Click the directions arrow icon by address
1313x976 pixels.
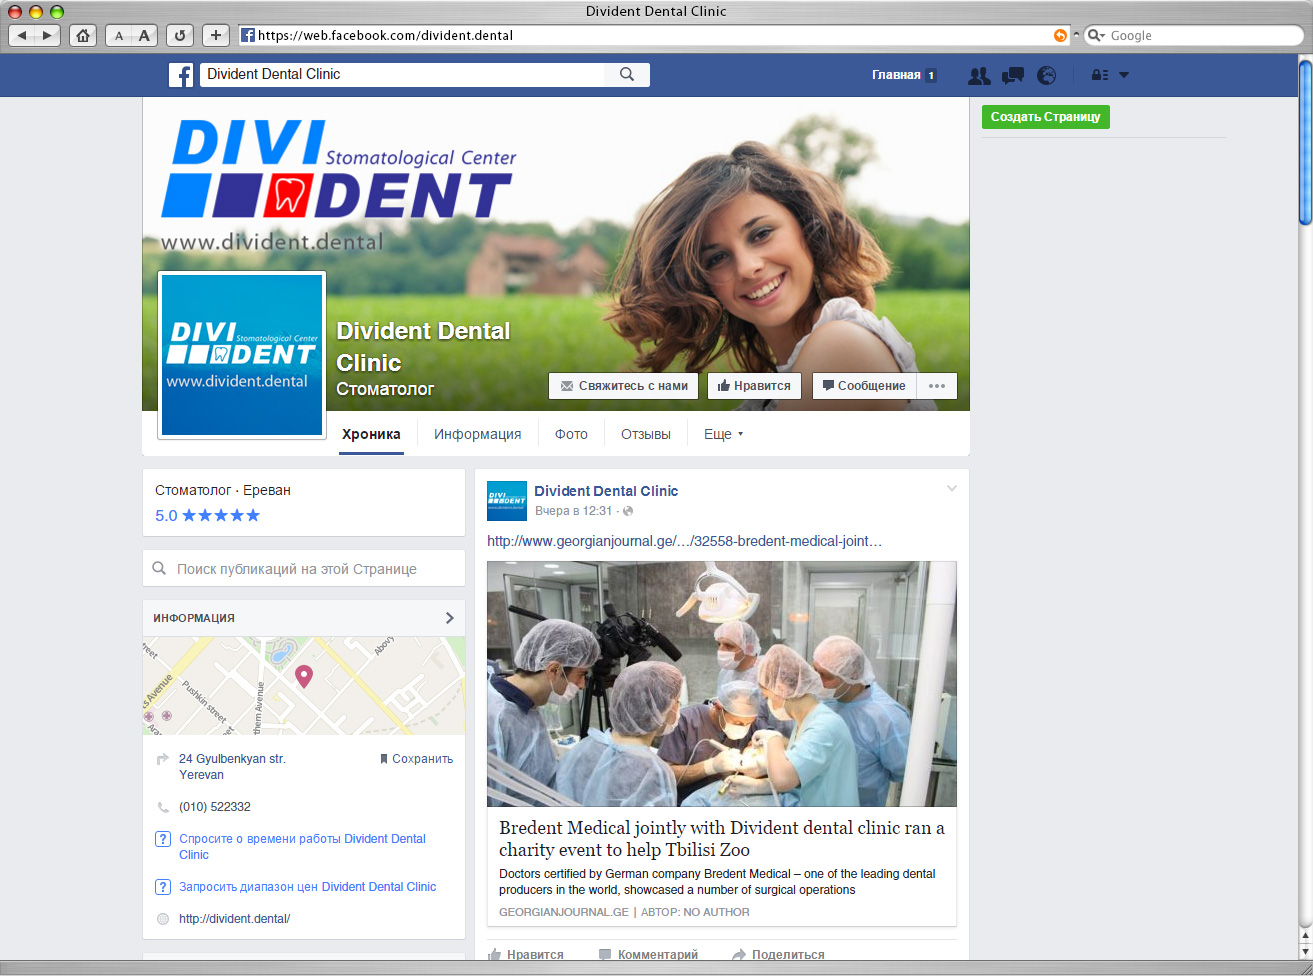[x=163, y=760]
